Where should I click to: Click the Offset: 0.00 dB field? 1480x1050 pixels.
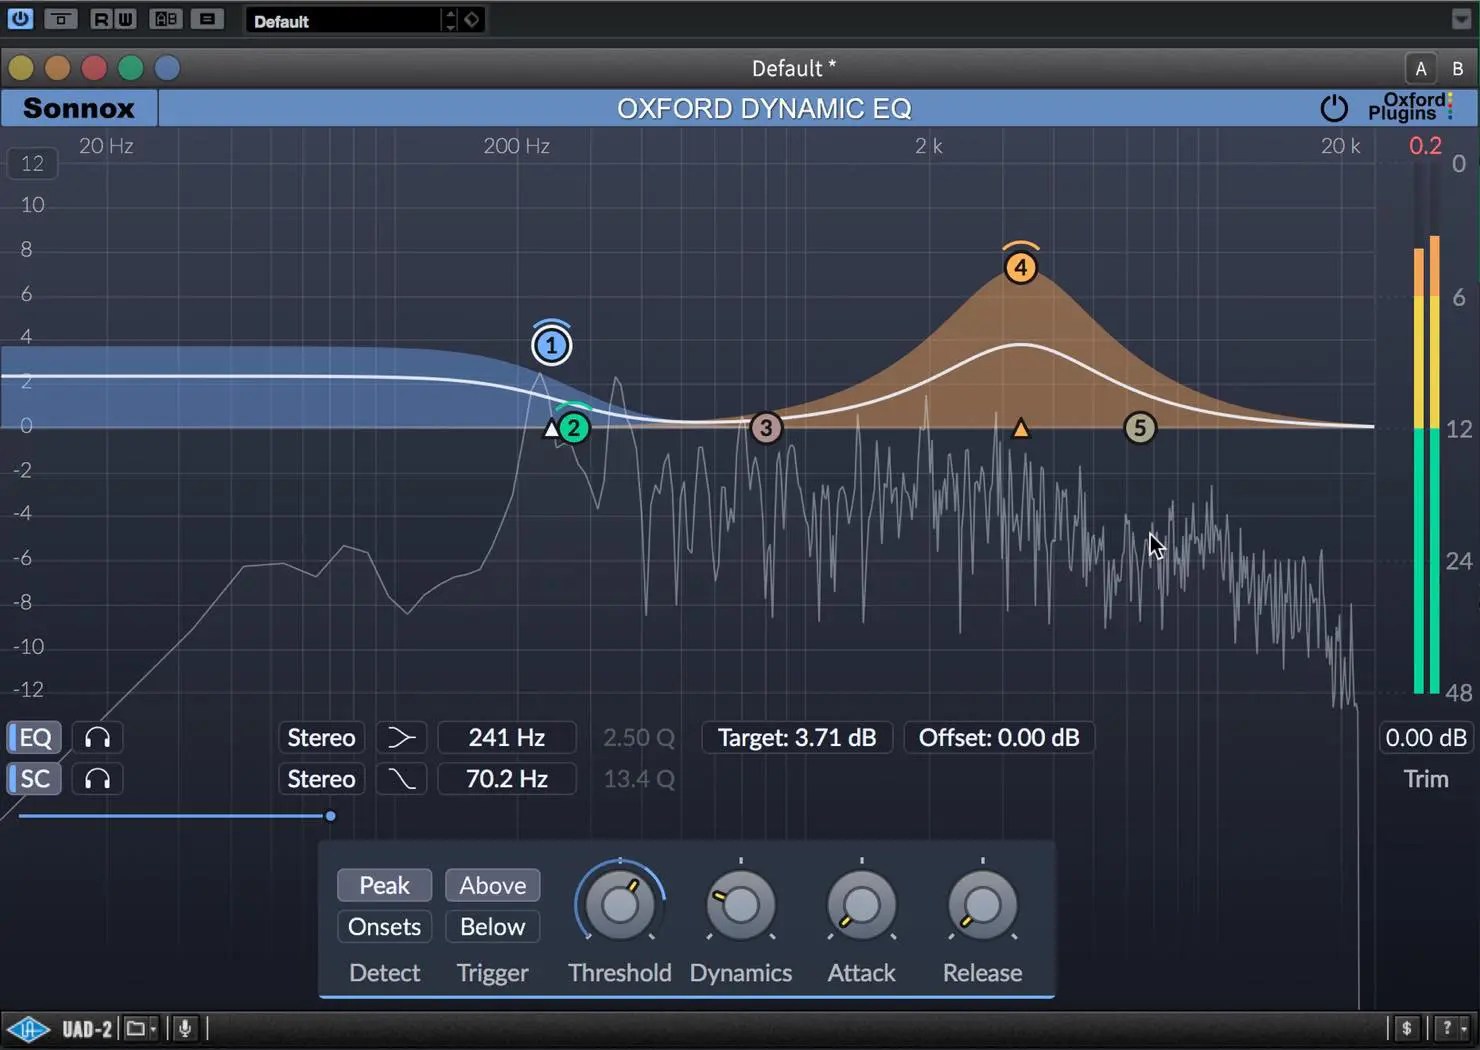tap(999, 738)
